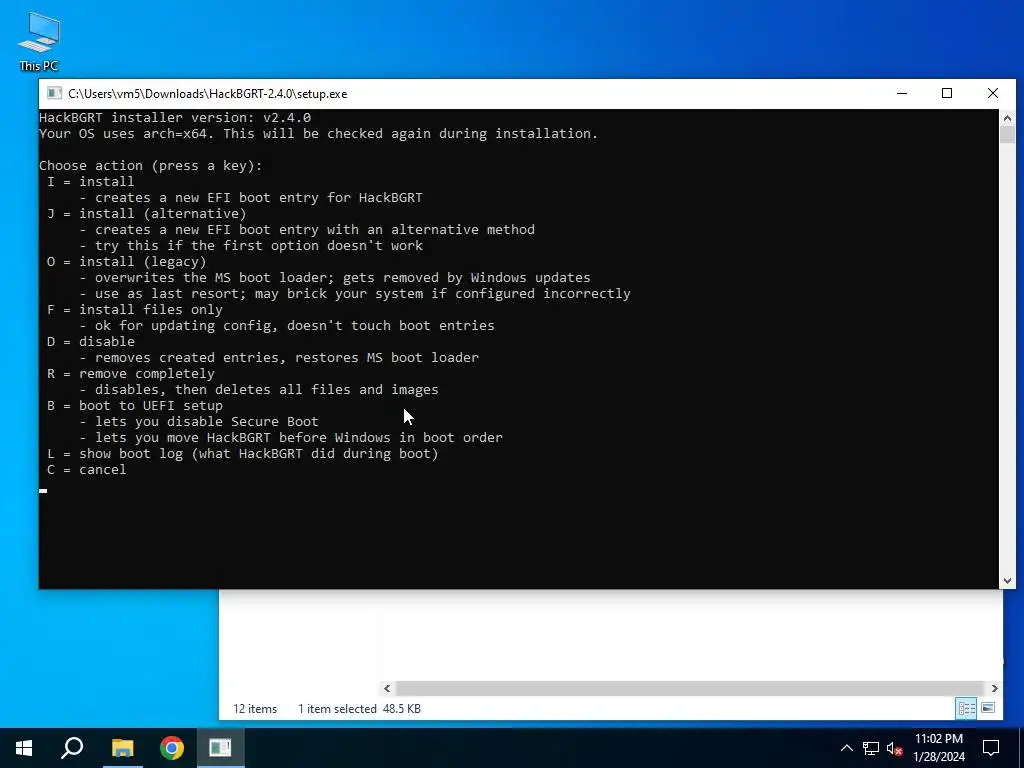This screenshot has width=1024, height=768.
Task: Click the 'I = install' line
Action: (90, 182)
